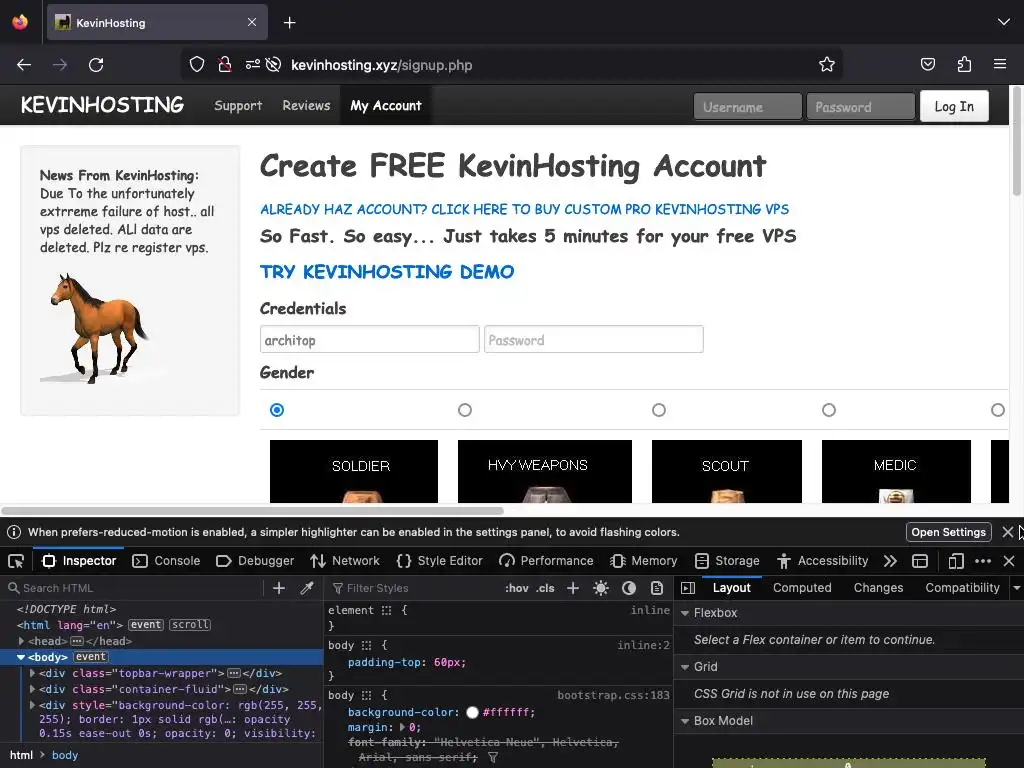The image size is (1024, 768).
Task: Open the #ffffff background-color swatch
Action: tap(472, 712)
